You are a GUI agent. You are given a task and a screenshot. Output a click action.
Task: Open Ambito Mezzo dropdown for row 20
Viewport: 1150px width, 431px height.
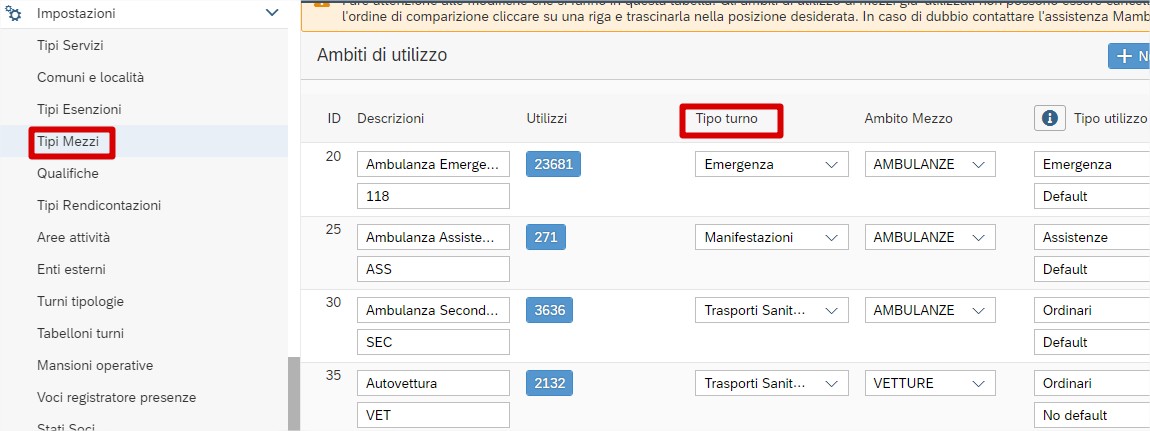(x=929, y=164)
